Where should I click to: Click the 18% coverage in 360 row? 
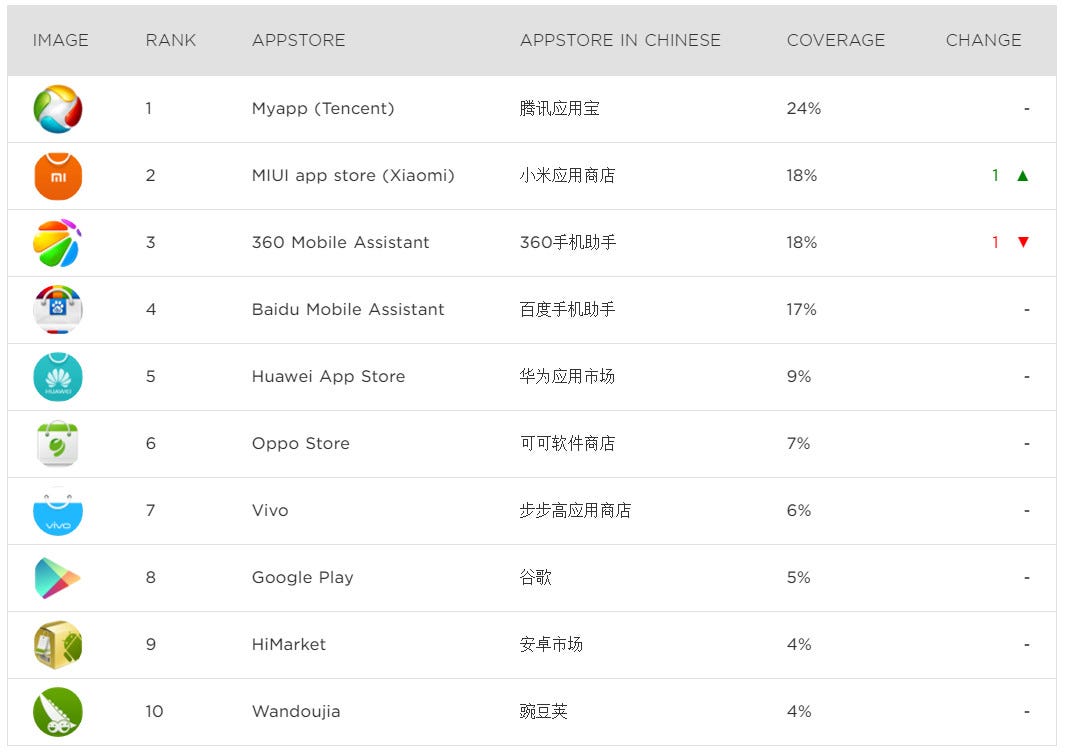pyautogui.click(x=802, y=242)
